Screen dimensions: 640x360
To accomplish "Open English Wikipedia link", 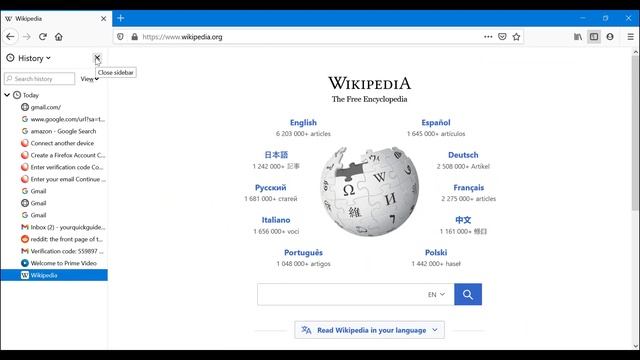I will pyautogui.click(x=303, y=122).
